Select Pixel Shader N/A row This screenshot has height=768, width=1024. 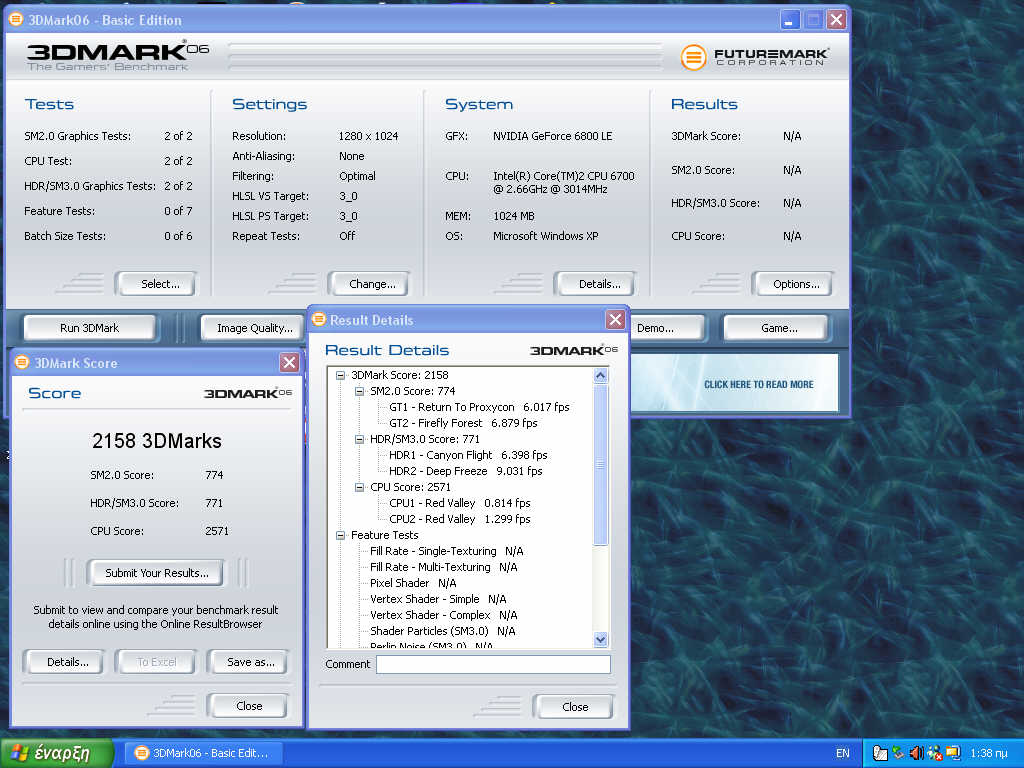pos(413,583)
